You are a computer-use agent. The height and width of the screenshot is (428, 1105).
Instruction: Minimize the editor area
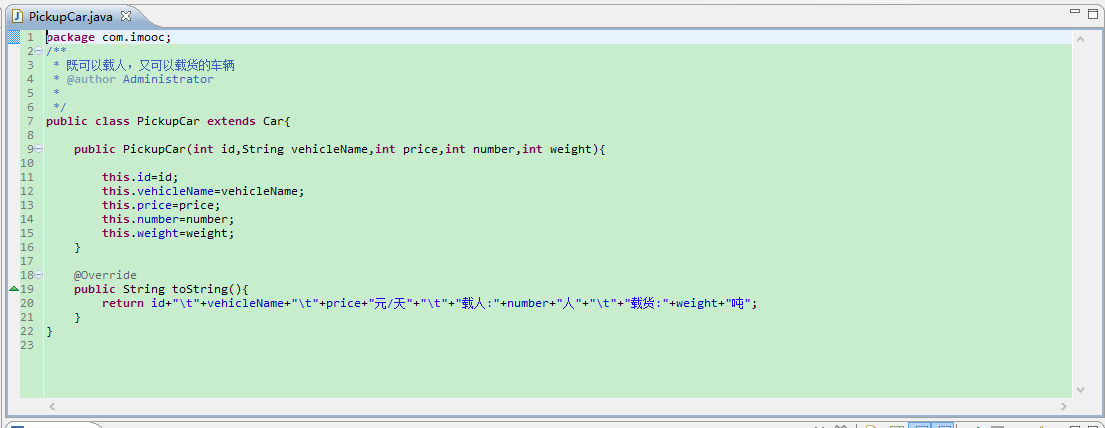[1075, 12]
